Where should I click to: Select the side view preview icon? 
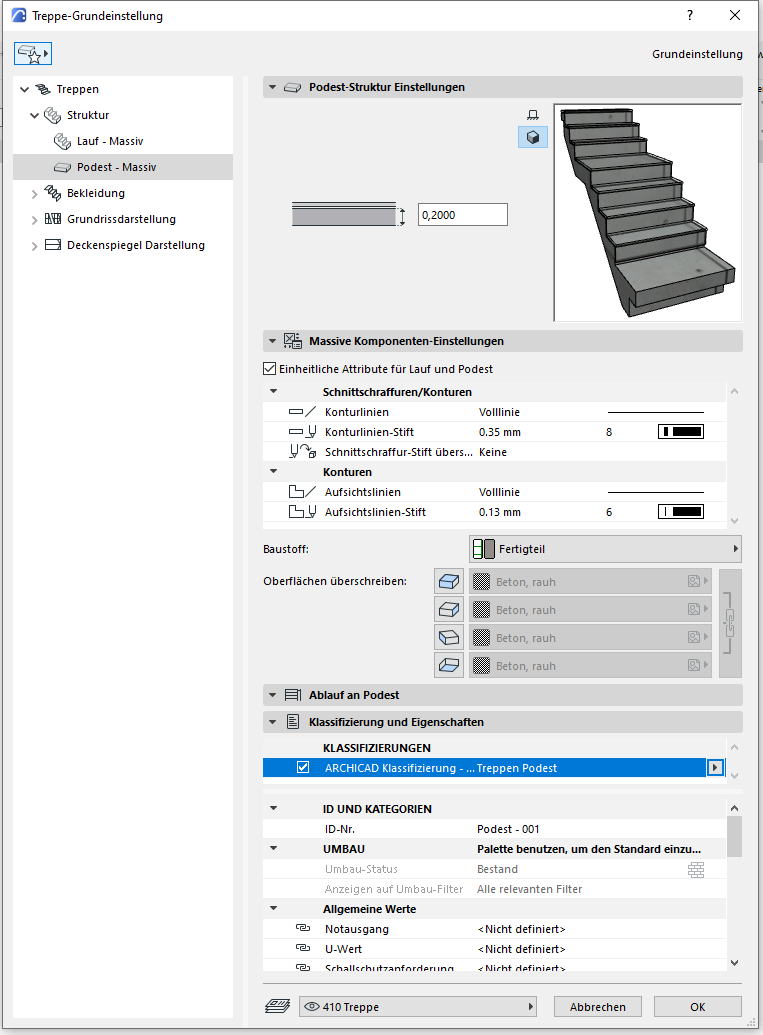coord(532,115)
